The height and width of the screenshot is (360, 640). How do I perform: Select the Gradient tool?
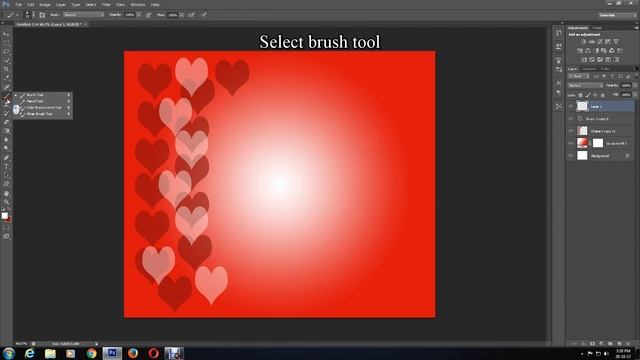(x=6, y=131)
